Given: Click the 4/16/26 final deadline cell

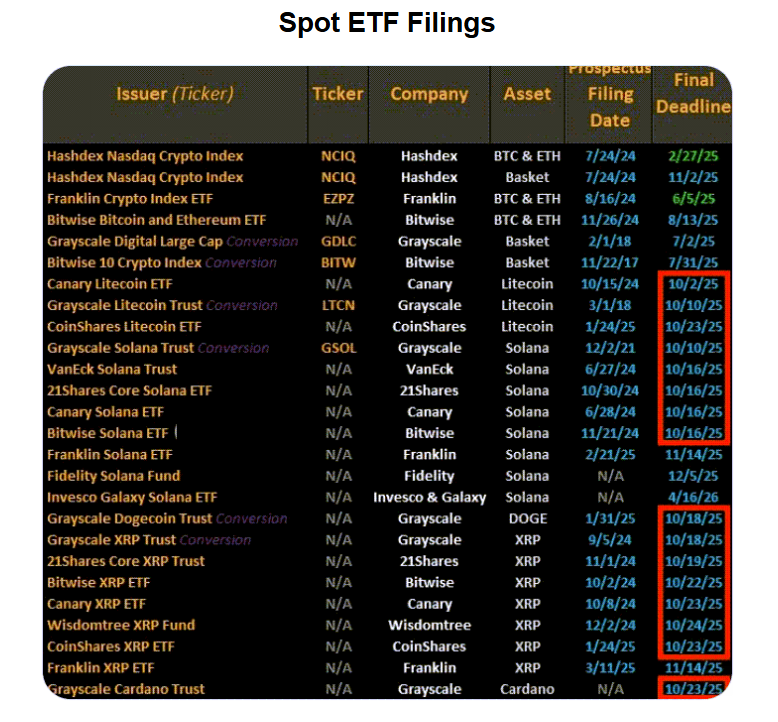Looking at the screenshot, I should (x=692, y=497).
